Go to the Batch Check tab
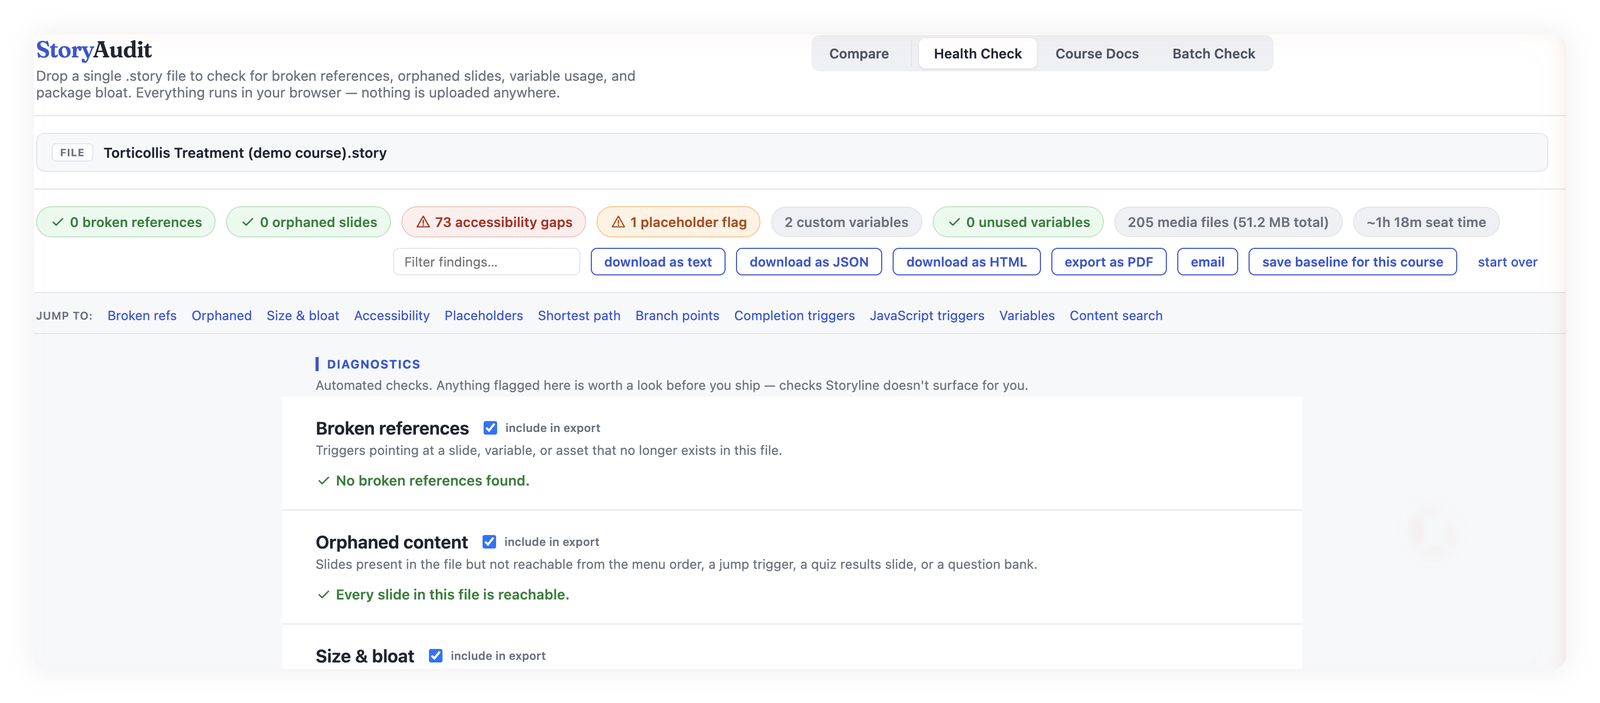This screenshot has width=1600, height=703. (x=1213, y=53)
